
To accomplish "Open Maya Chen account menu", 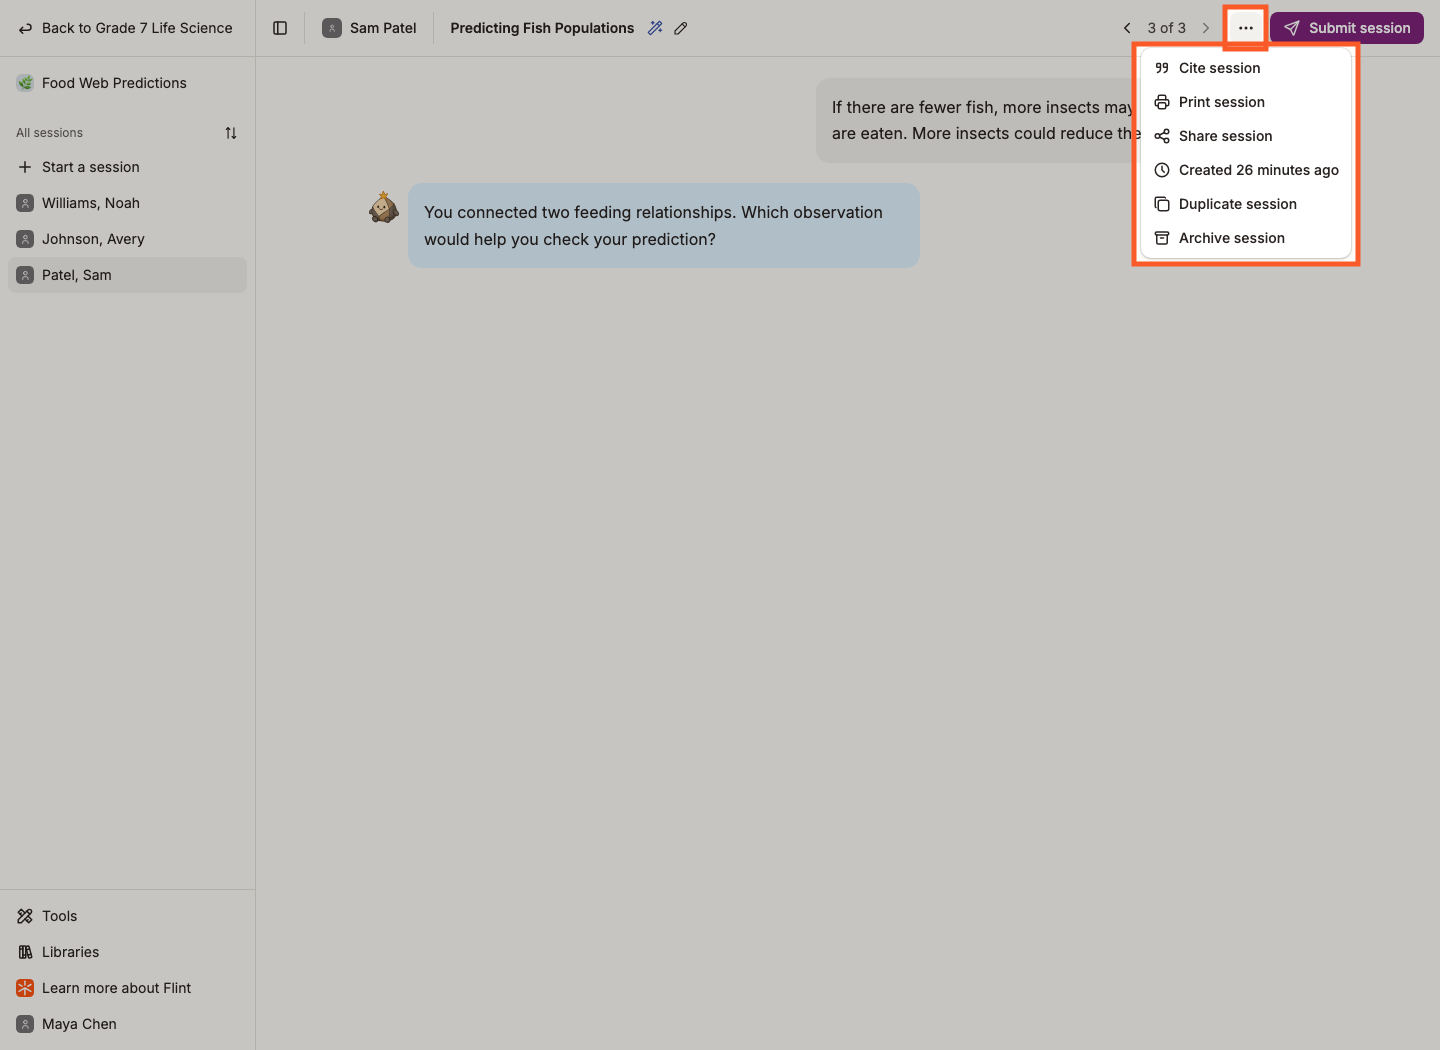I will coord(127,1024).
